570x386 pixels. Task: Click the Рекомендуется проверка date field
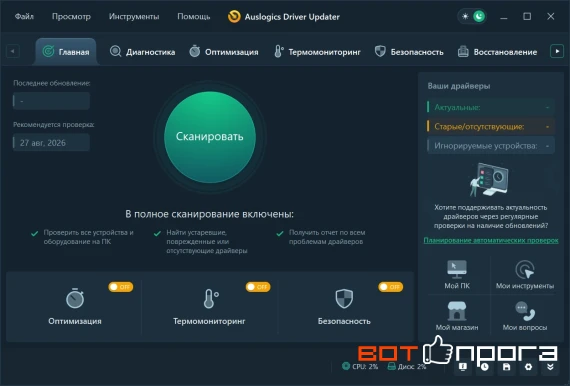pyautogui.click(x=51, y=142)
